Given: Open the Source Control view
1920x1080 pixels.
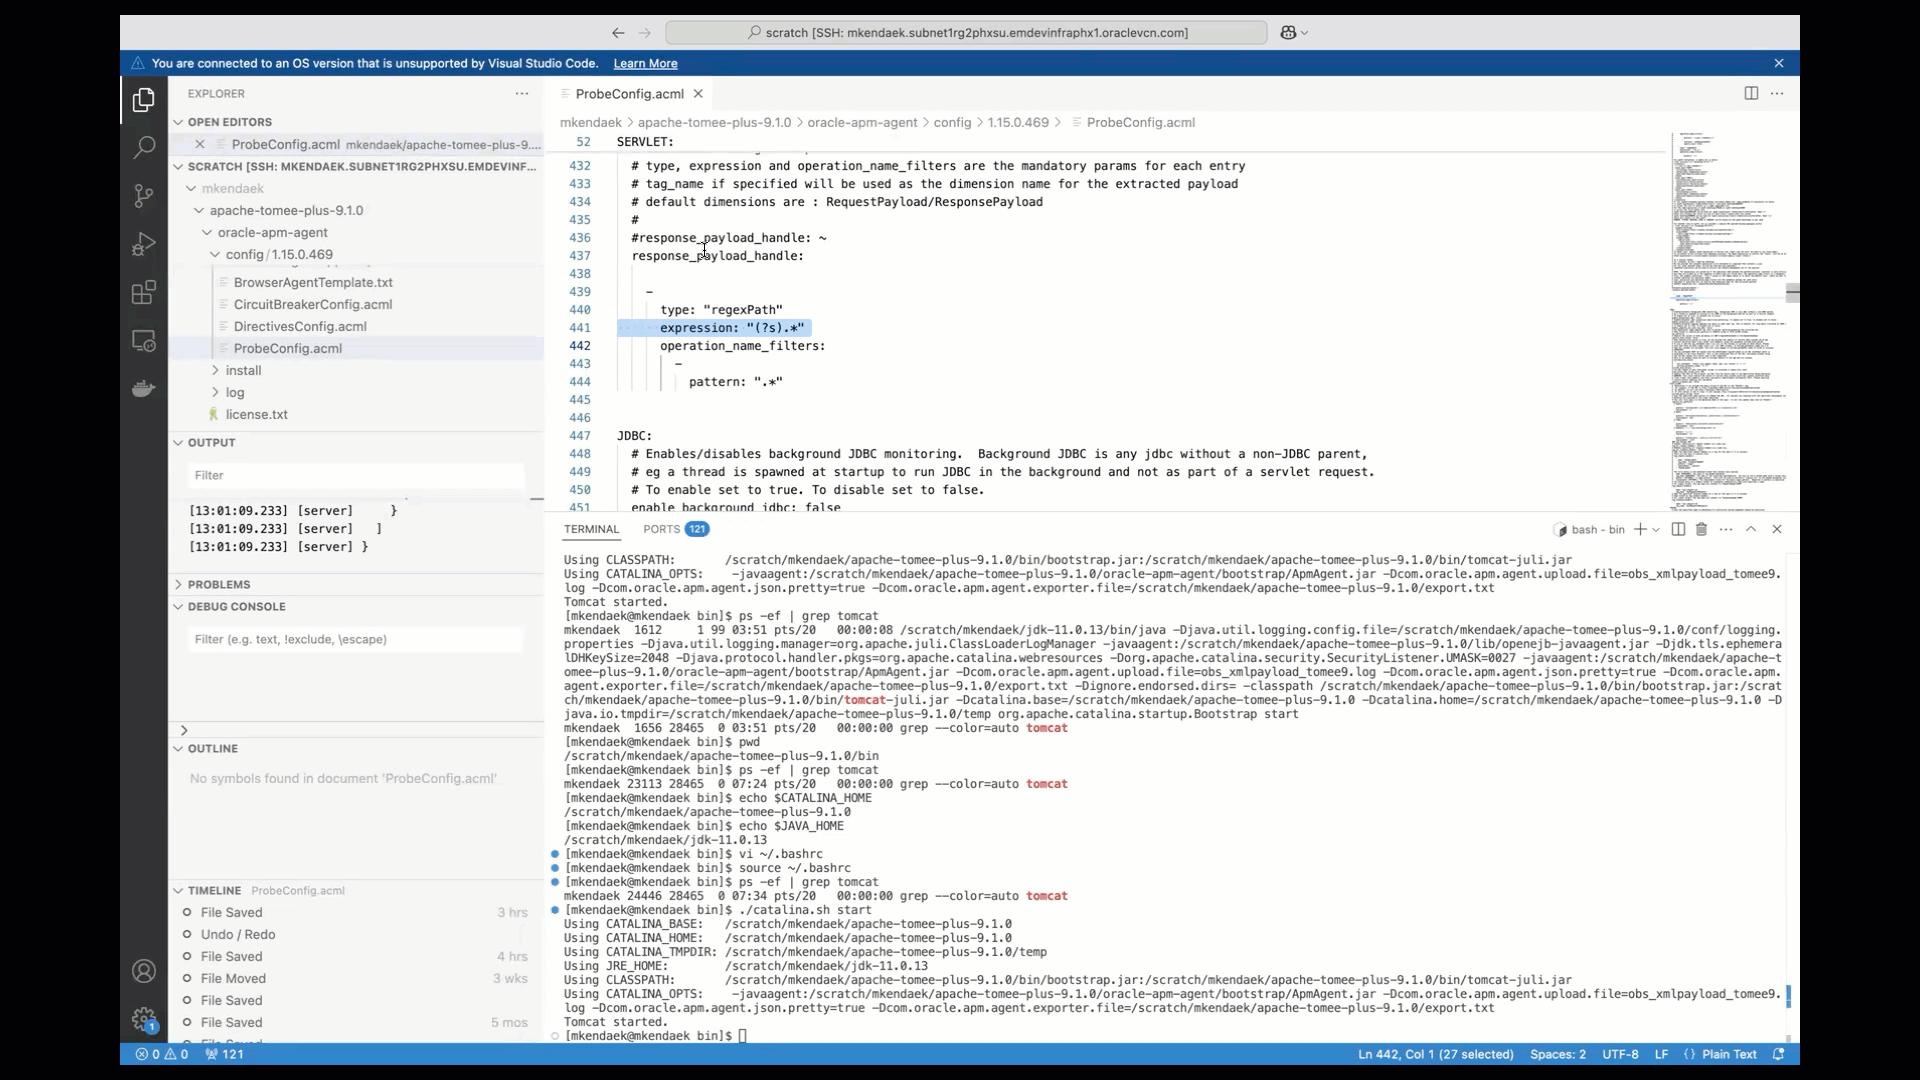Looking at the screenshot, I should pos(144,195).
